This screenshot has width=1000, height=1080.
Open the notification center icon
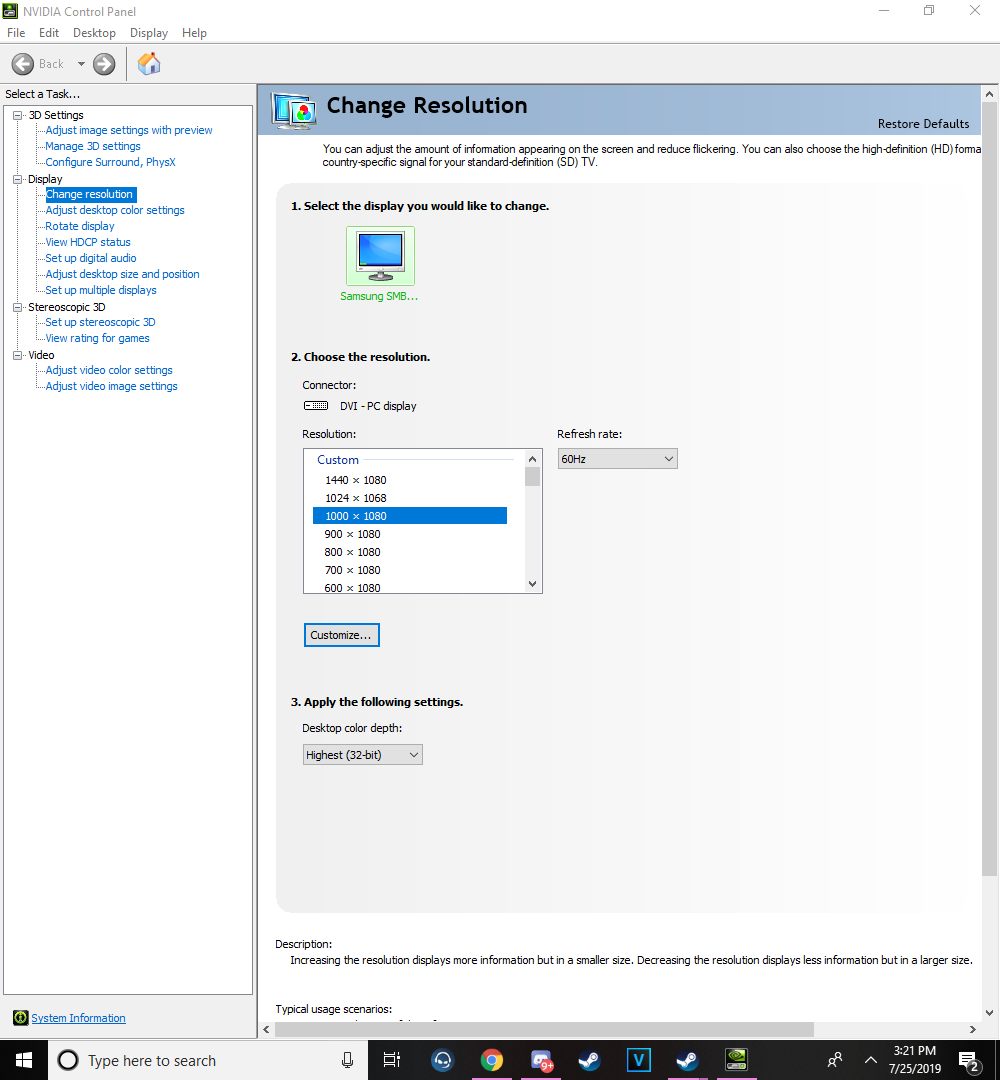[x=970, y=1061]
